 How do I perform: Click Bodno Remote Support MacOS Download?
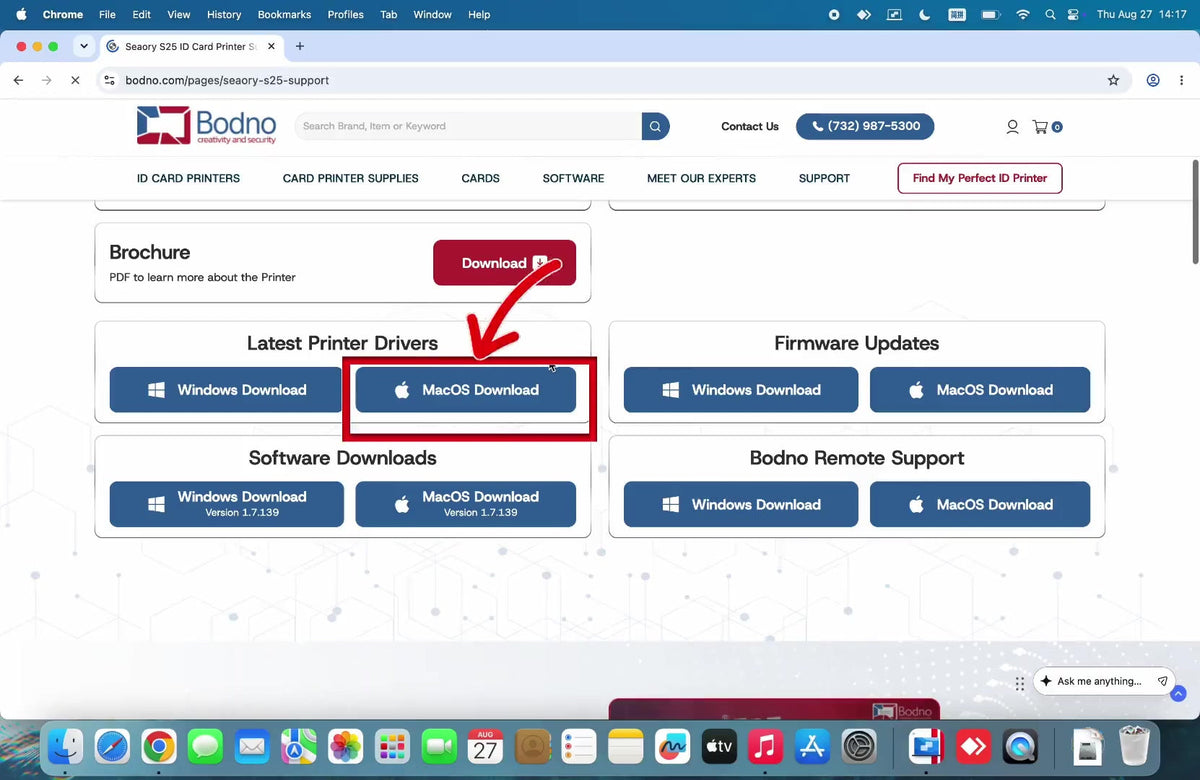point(980,504)
